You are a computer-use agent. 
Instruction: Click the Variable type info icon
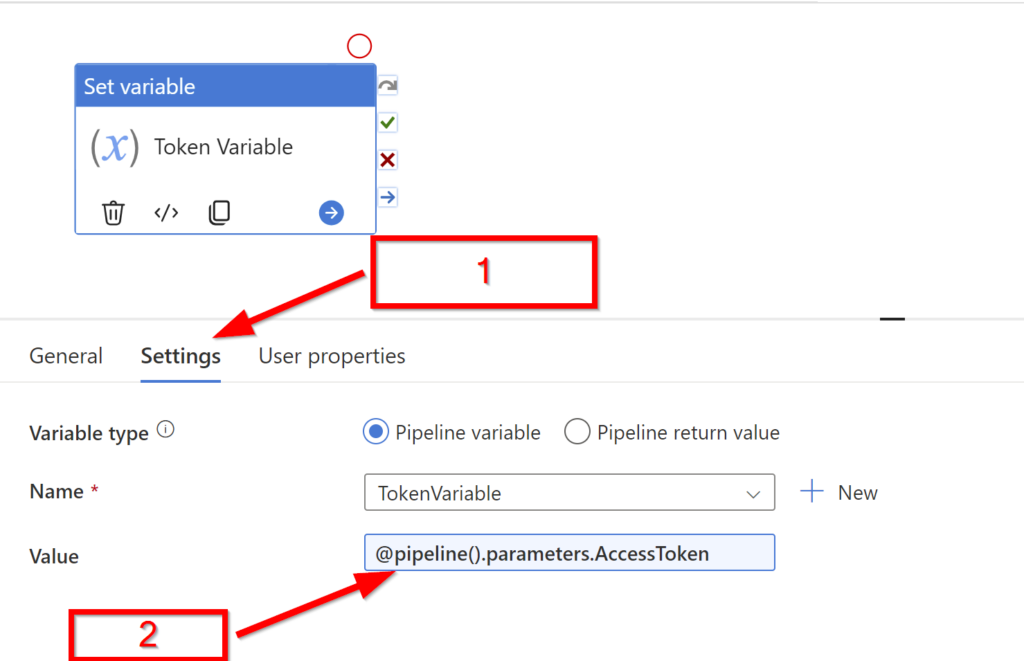pos(166,429)
